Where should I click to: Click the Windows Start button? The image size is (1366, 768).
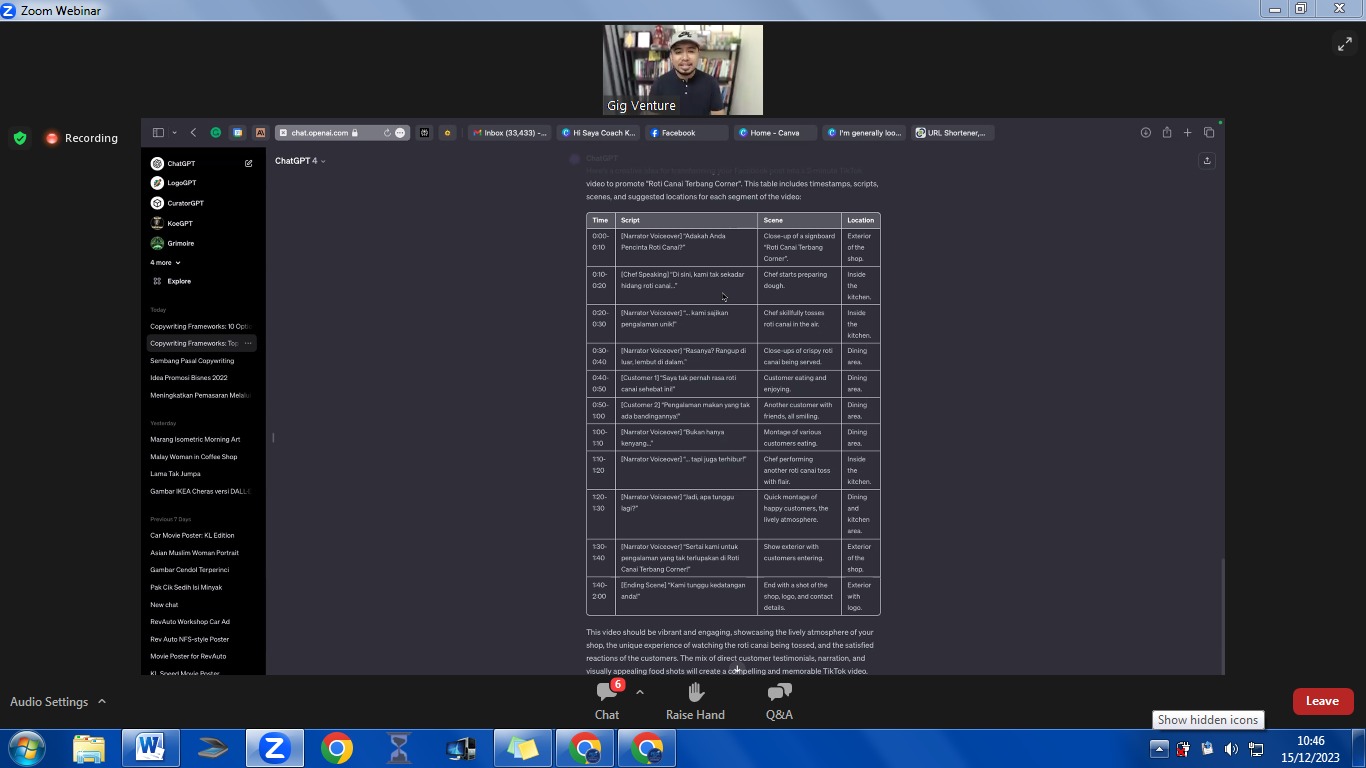coord(26,748)
